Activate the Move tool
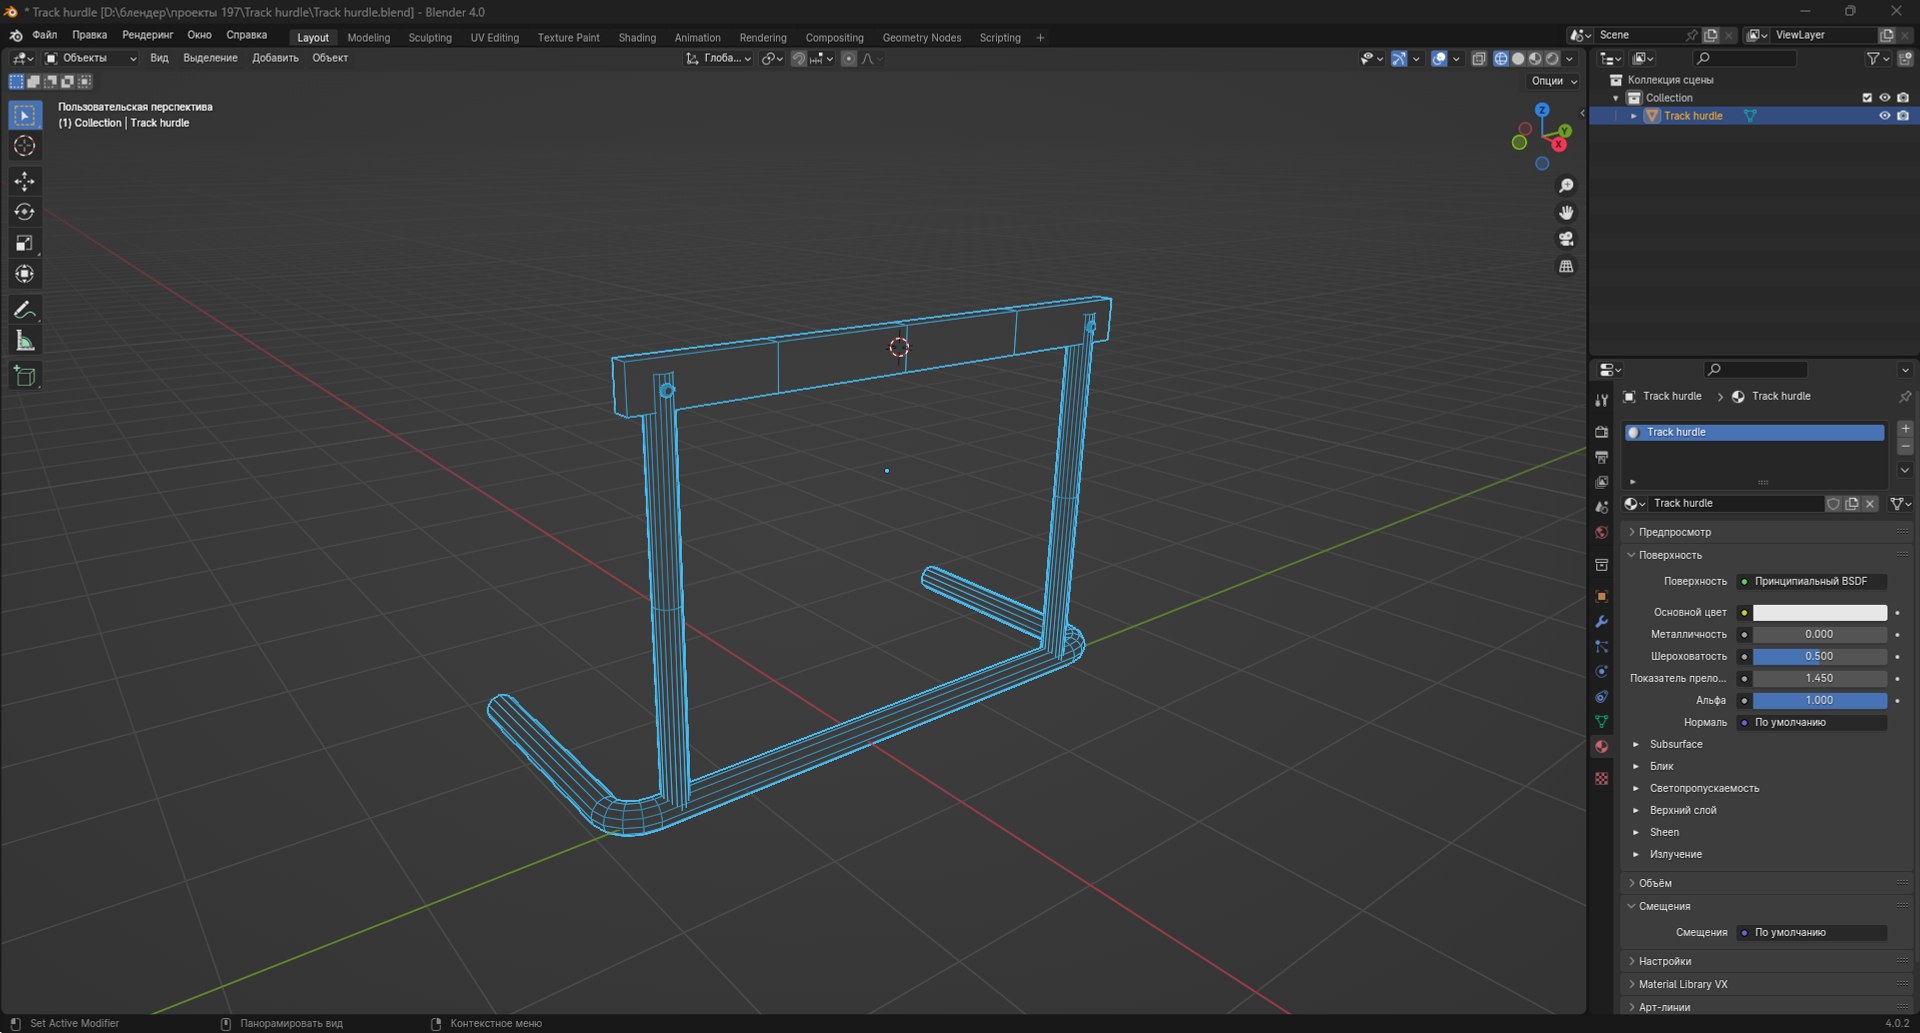1920x1033 pixels. pos(25,181)
